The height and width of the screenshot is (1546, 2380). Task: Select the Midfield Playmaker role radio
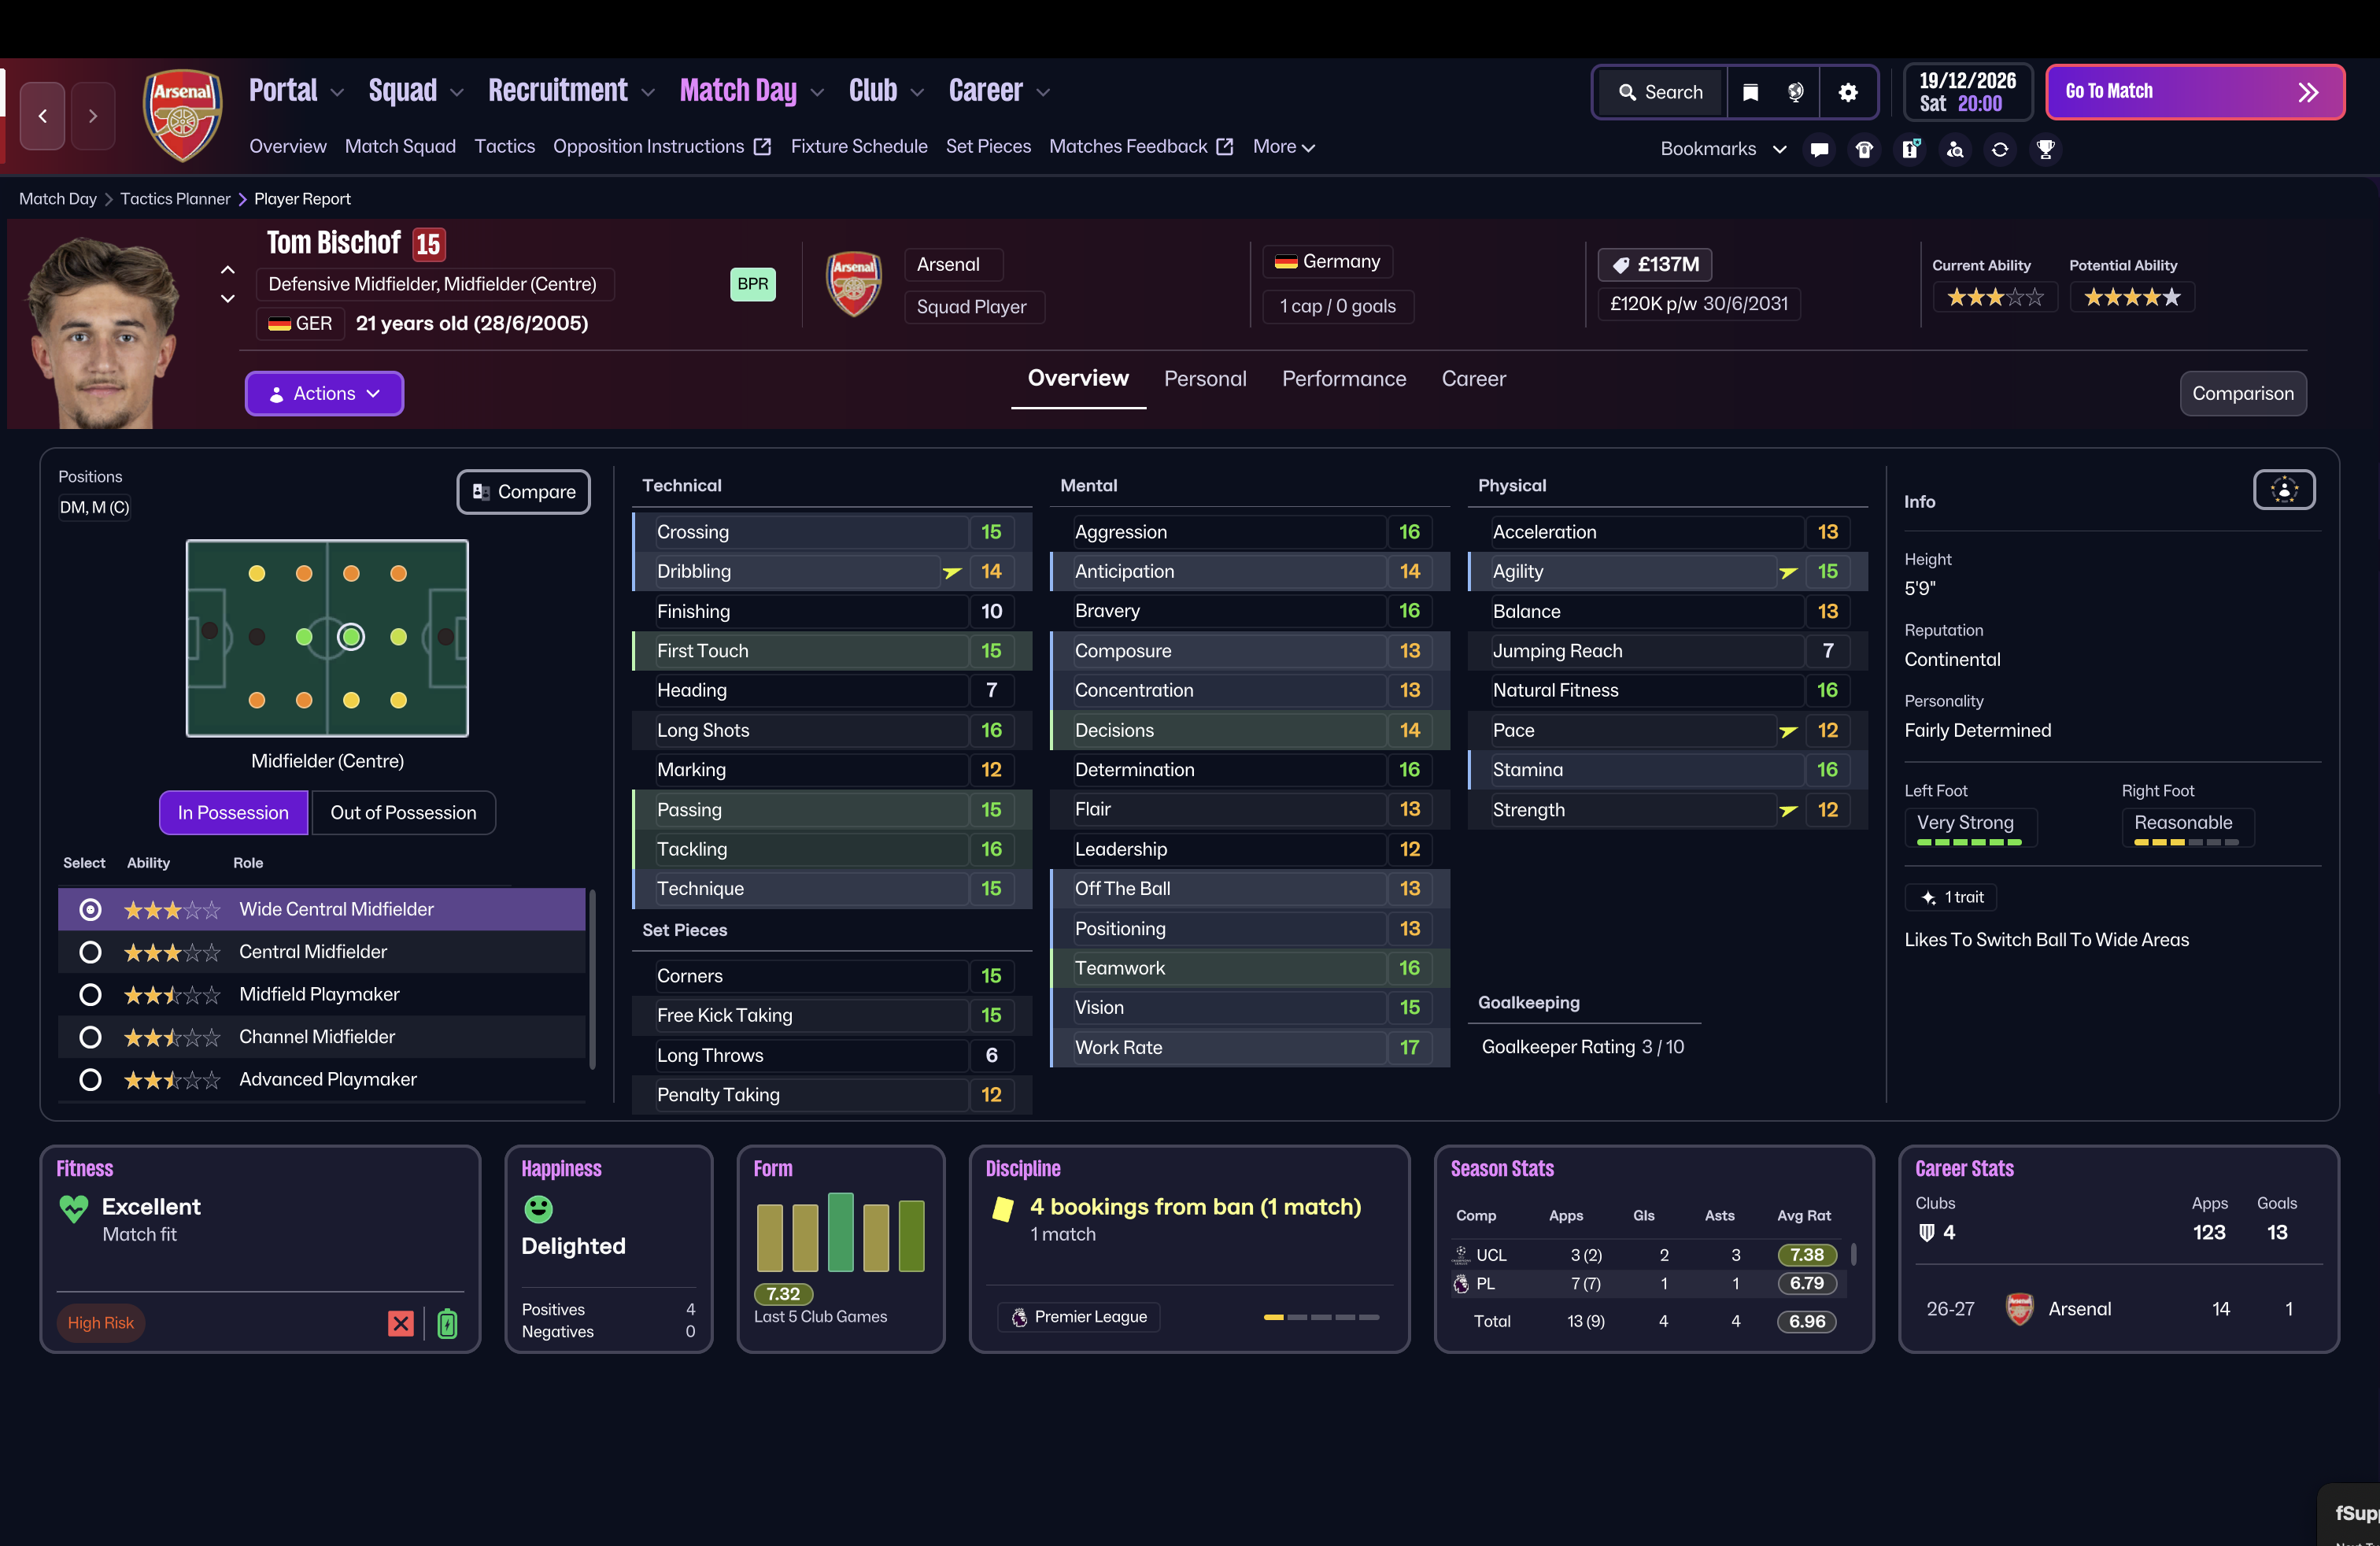[90, 994]
